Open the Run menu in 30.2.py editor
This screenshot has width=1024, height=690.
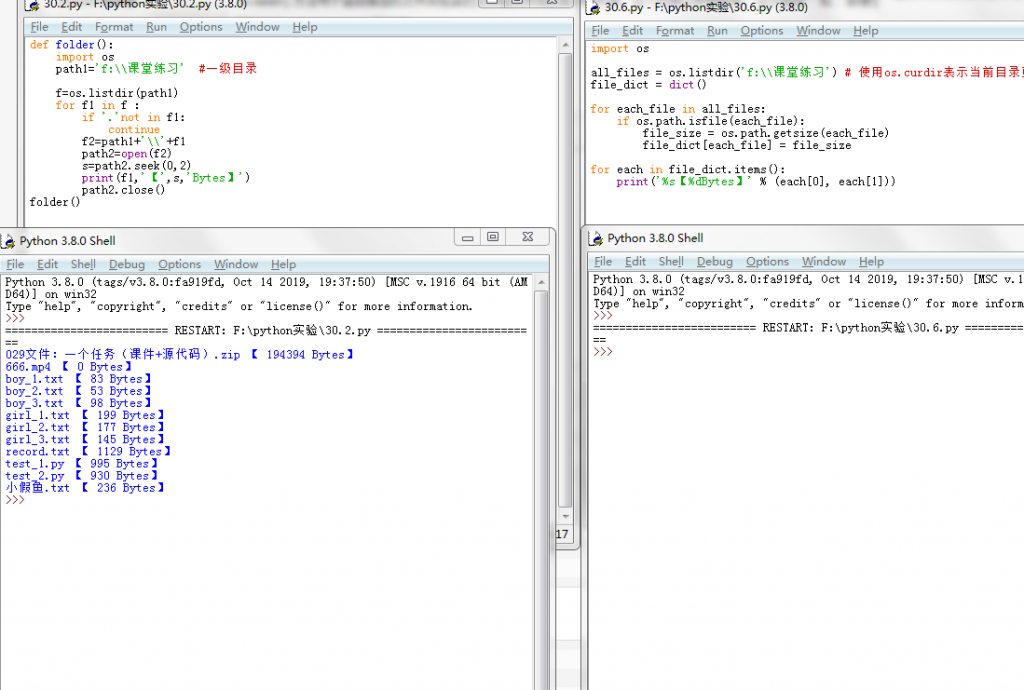point(156,27)
